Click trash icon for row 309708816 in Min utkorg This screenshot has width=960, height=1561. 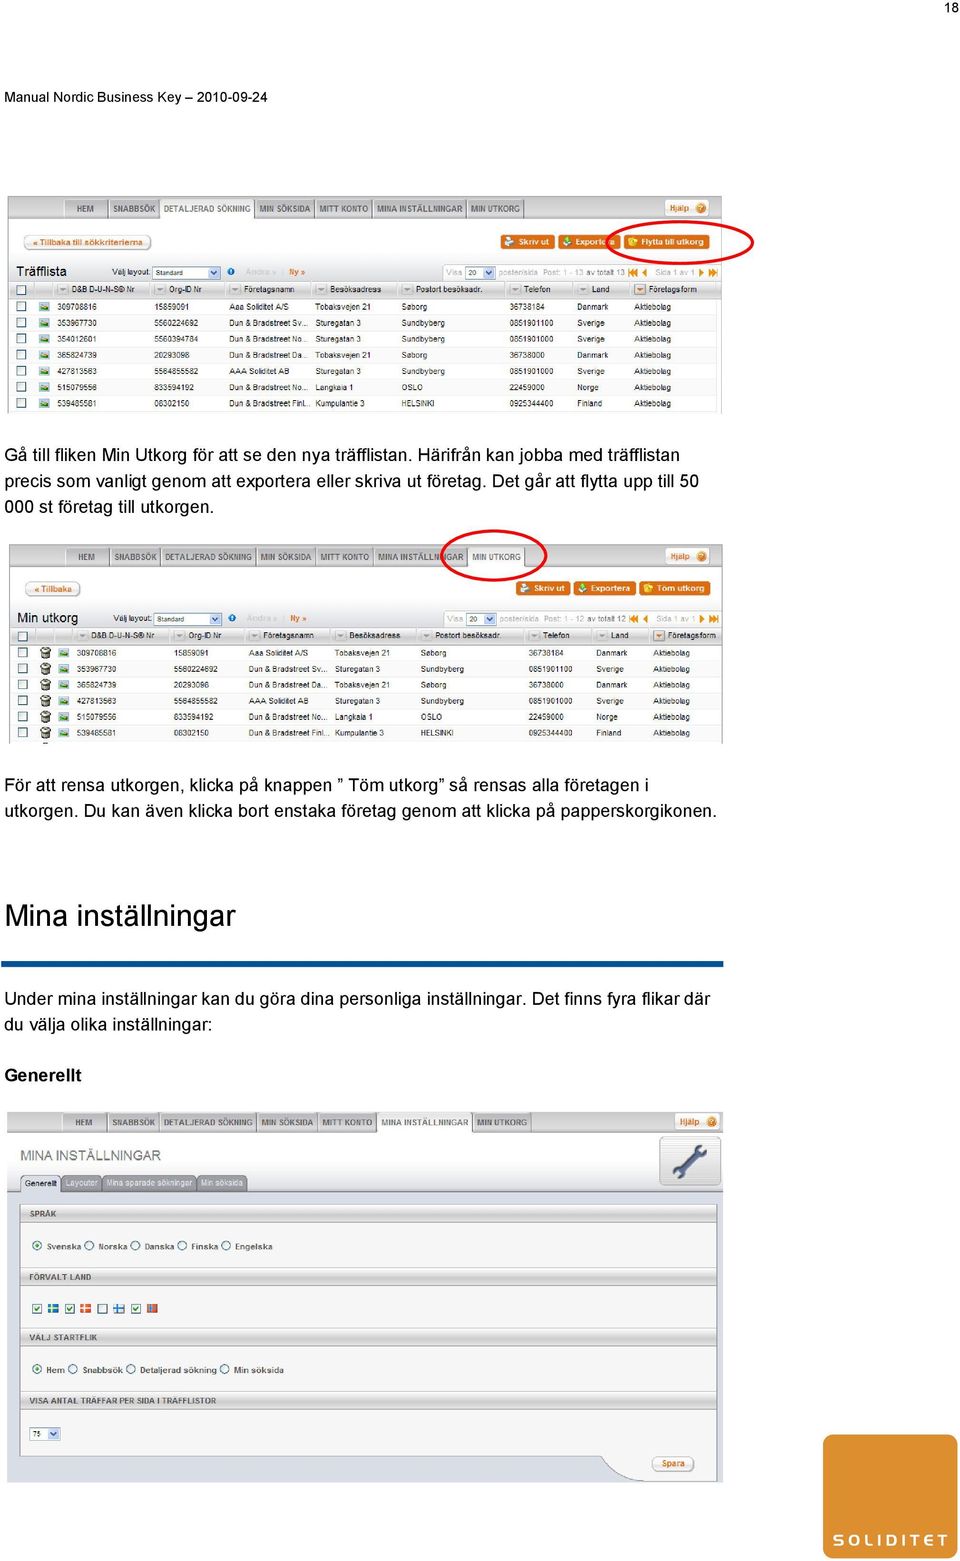(x=45, y=653)
